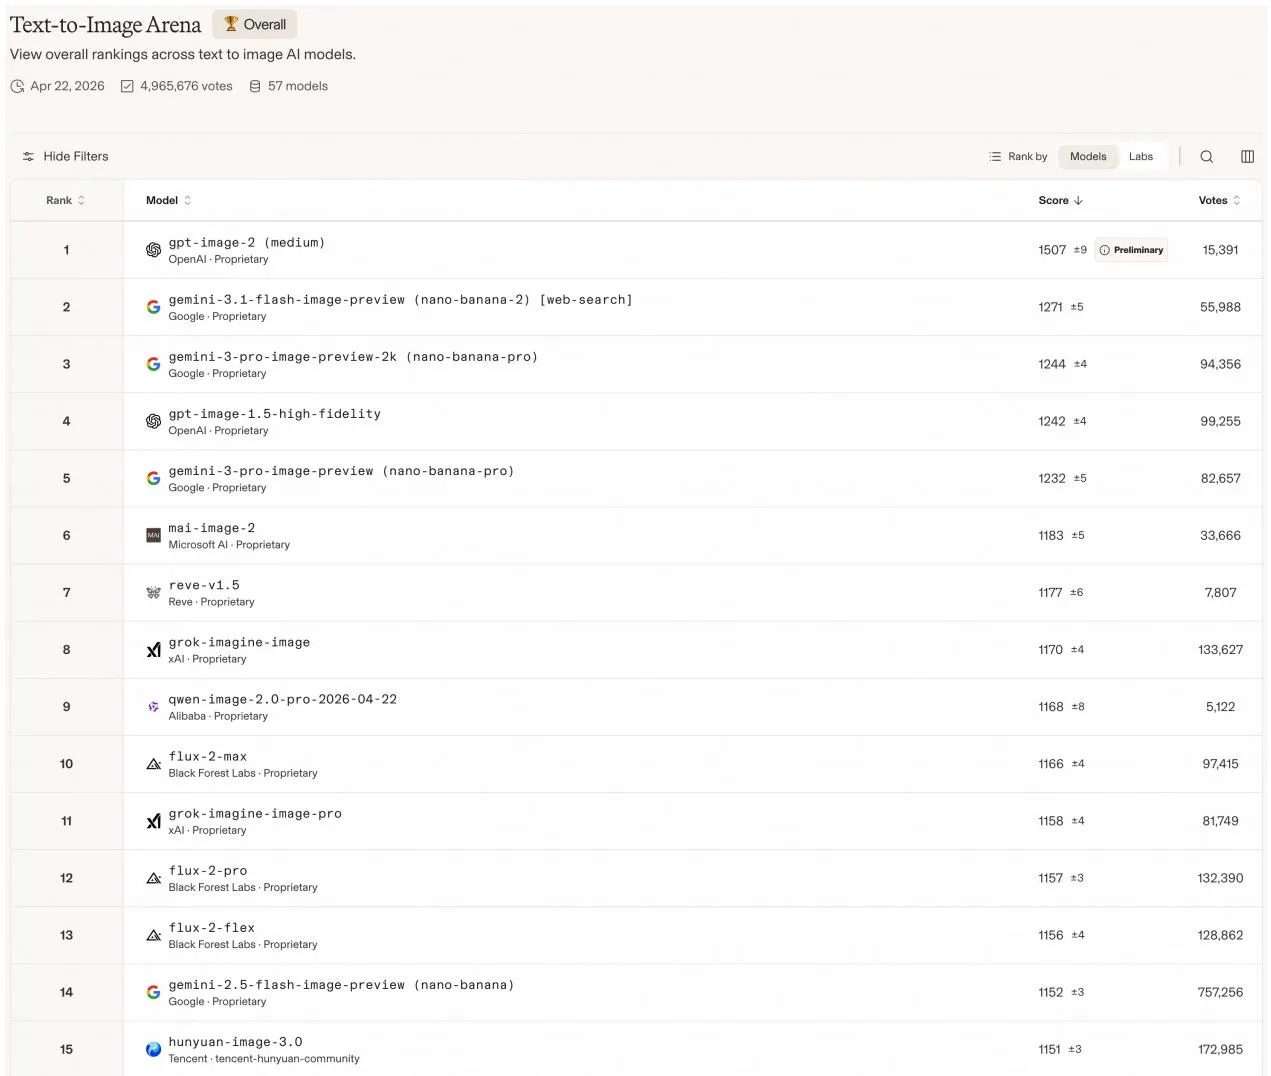This screenshot has width=1271, height=1076.
Task: Open the hunyuan-image-3.0 model link
Action: (235, 1041)
